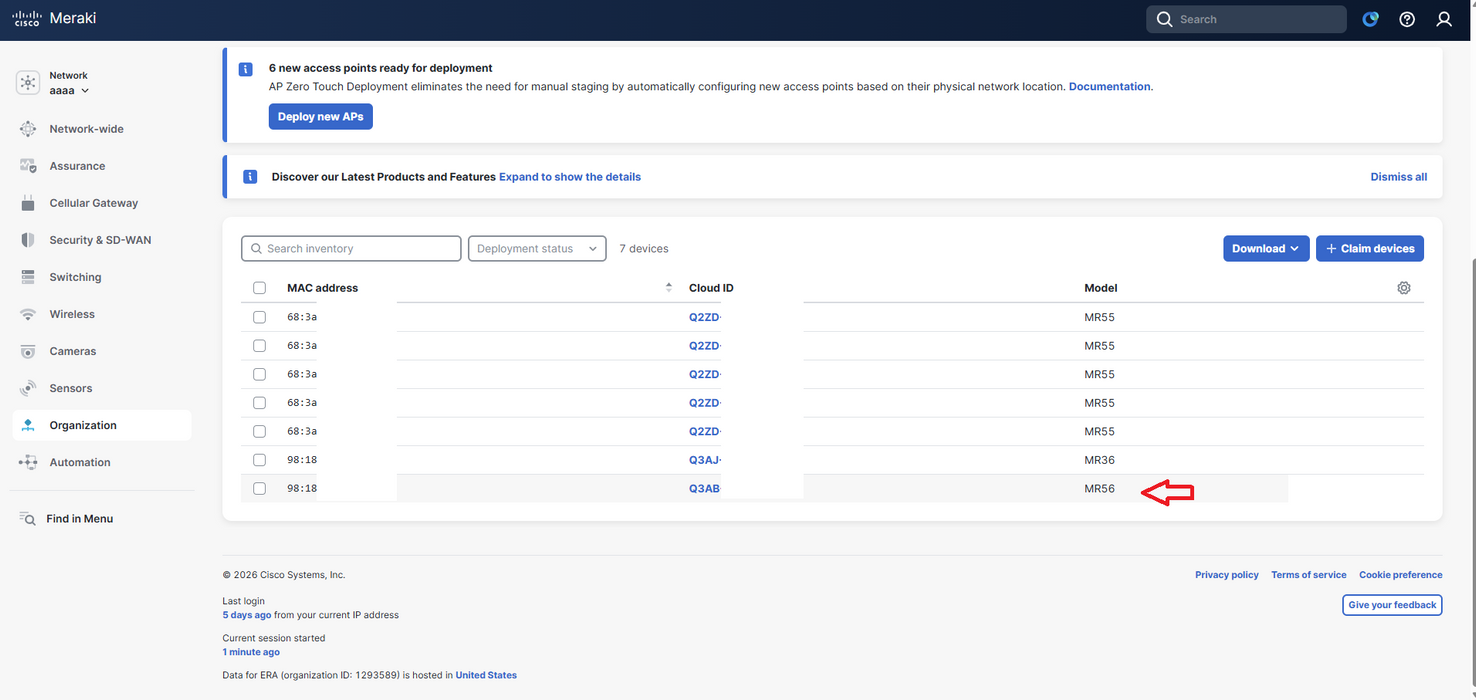The height and width of the screenshot is (700, 1476).
Task: Click the Cisco Meraki logo
Action: click(54, 18)
